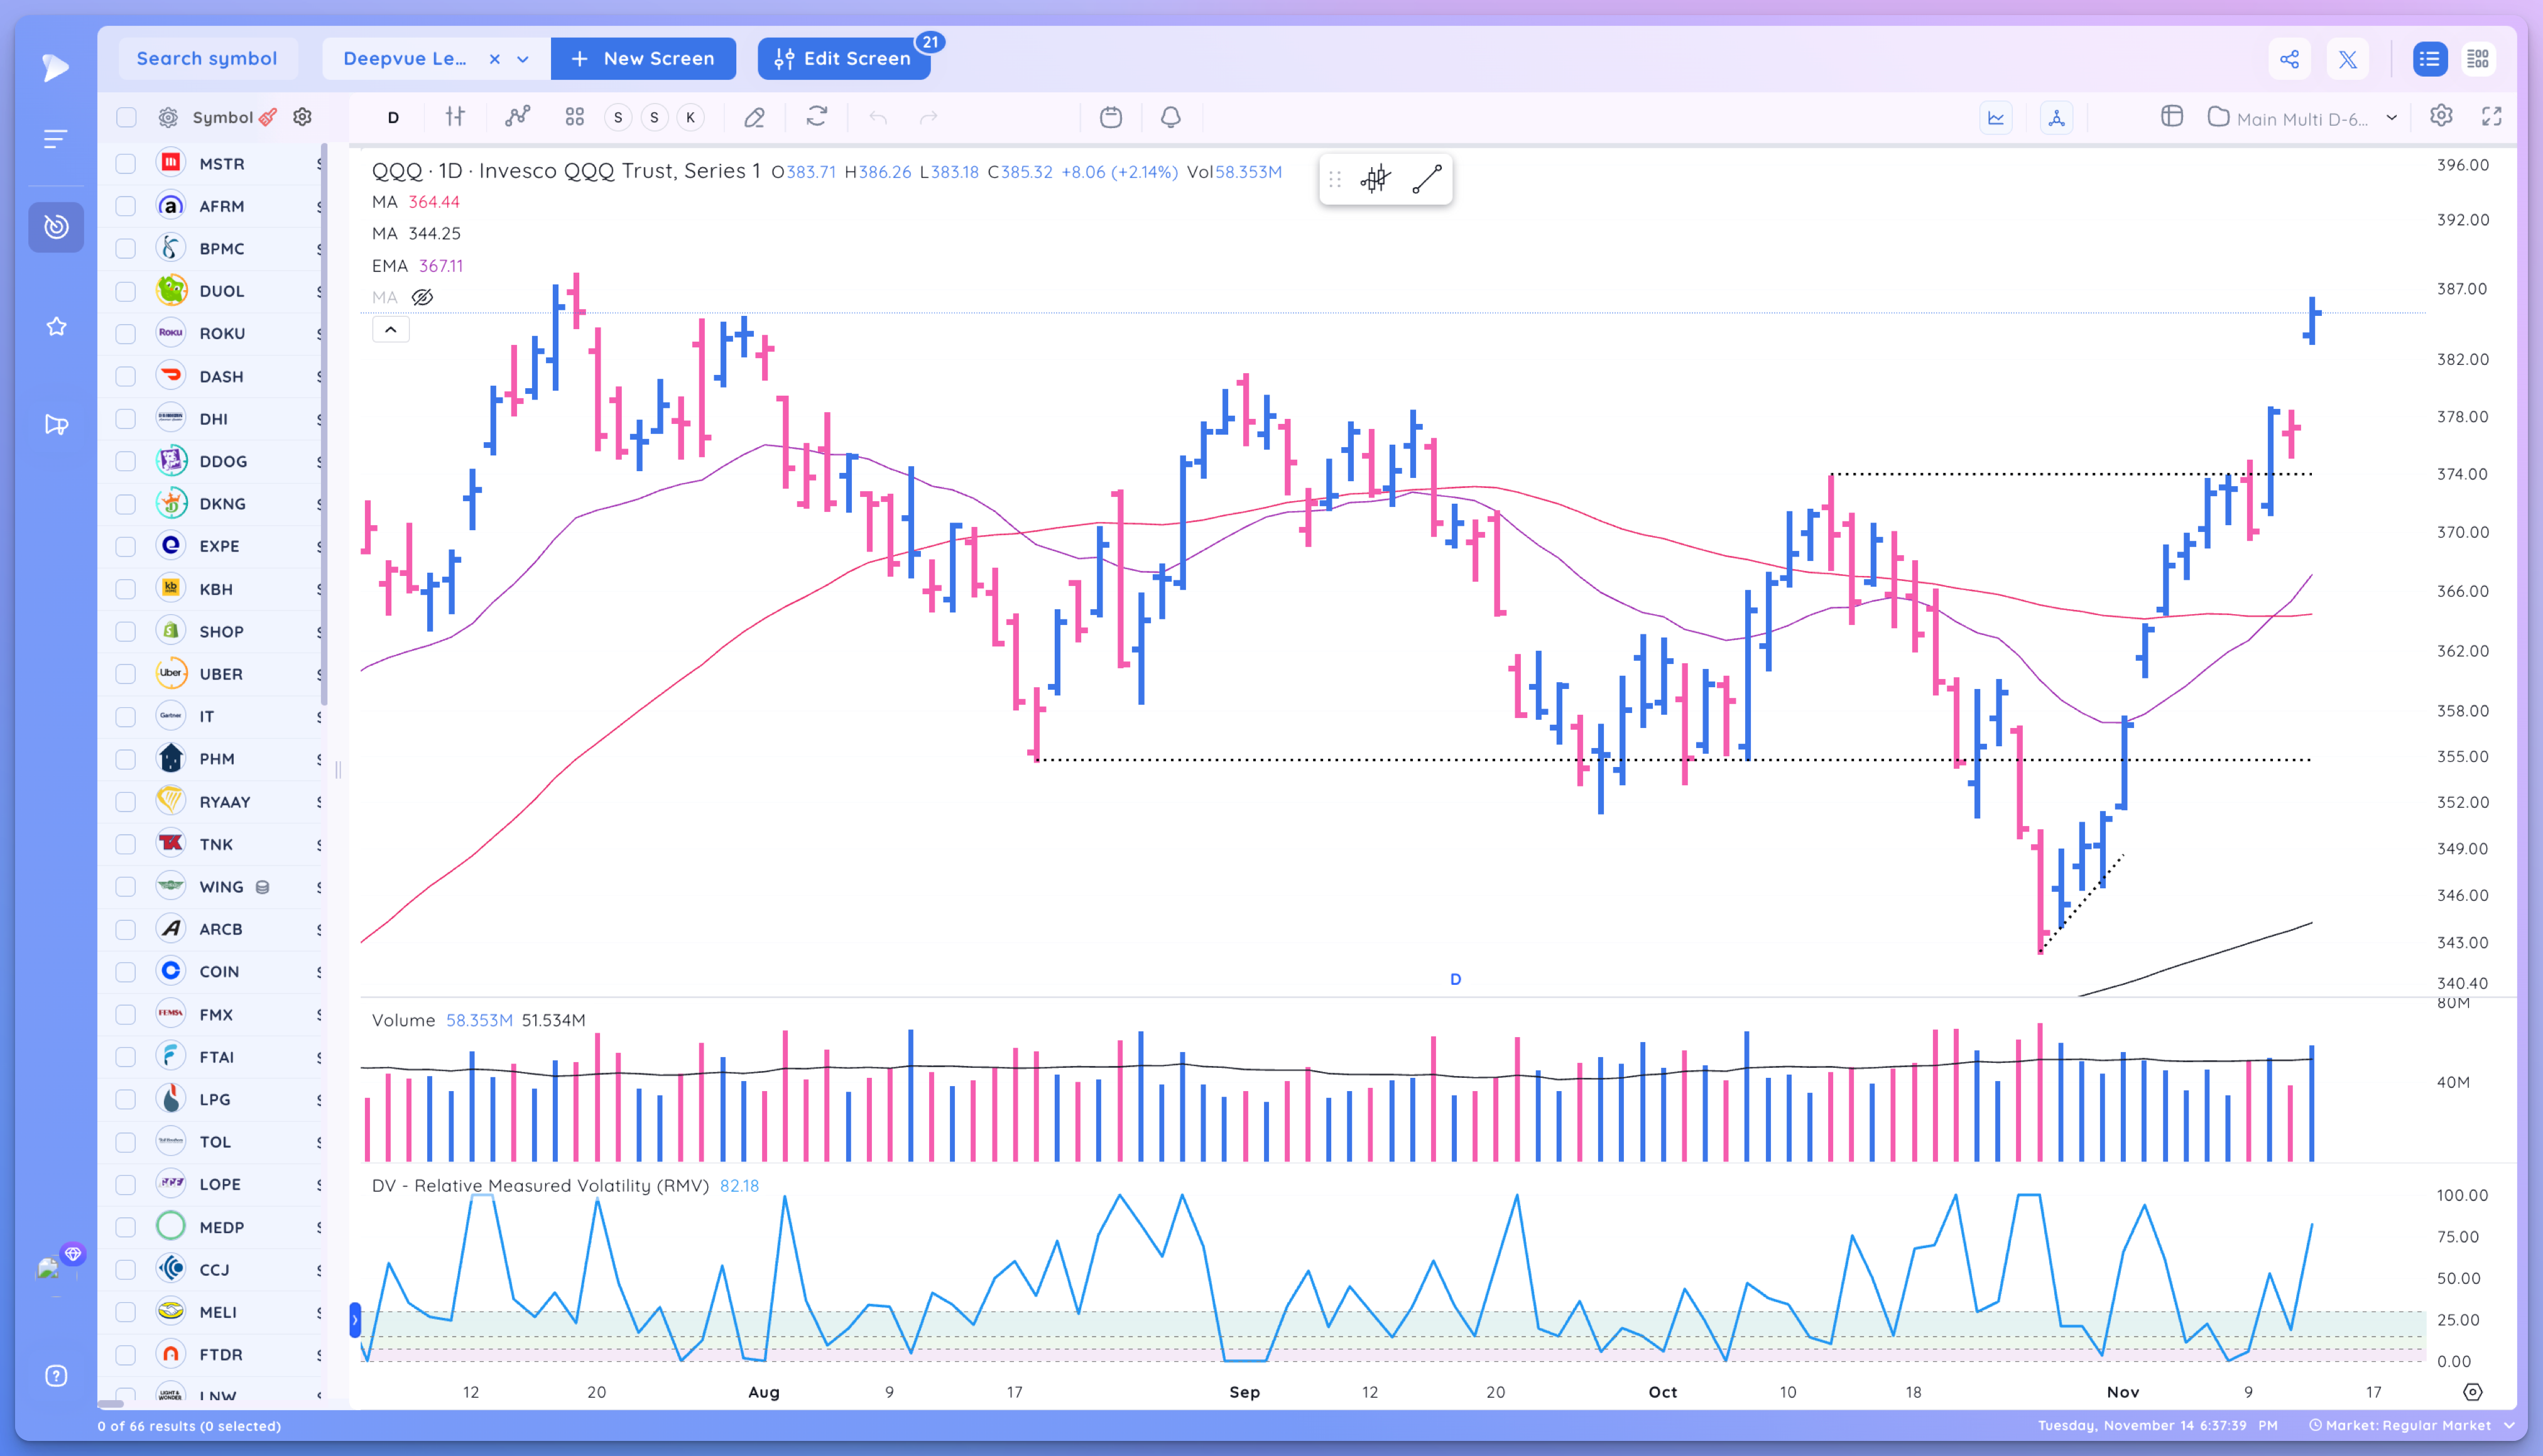2543x1456 pixels.
Task: Click the first S toolbar shortcut
Action: 618,117
